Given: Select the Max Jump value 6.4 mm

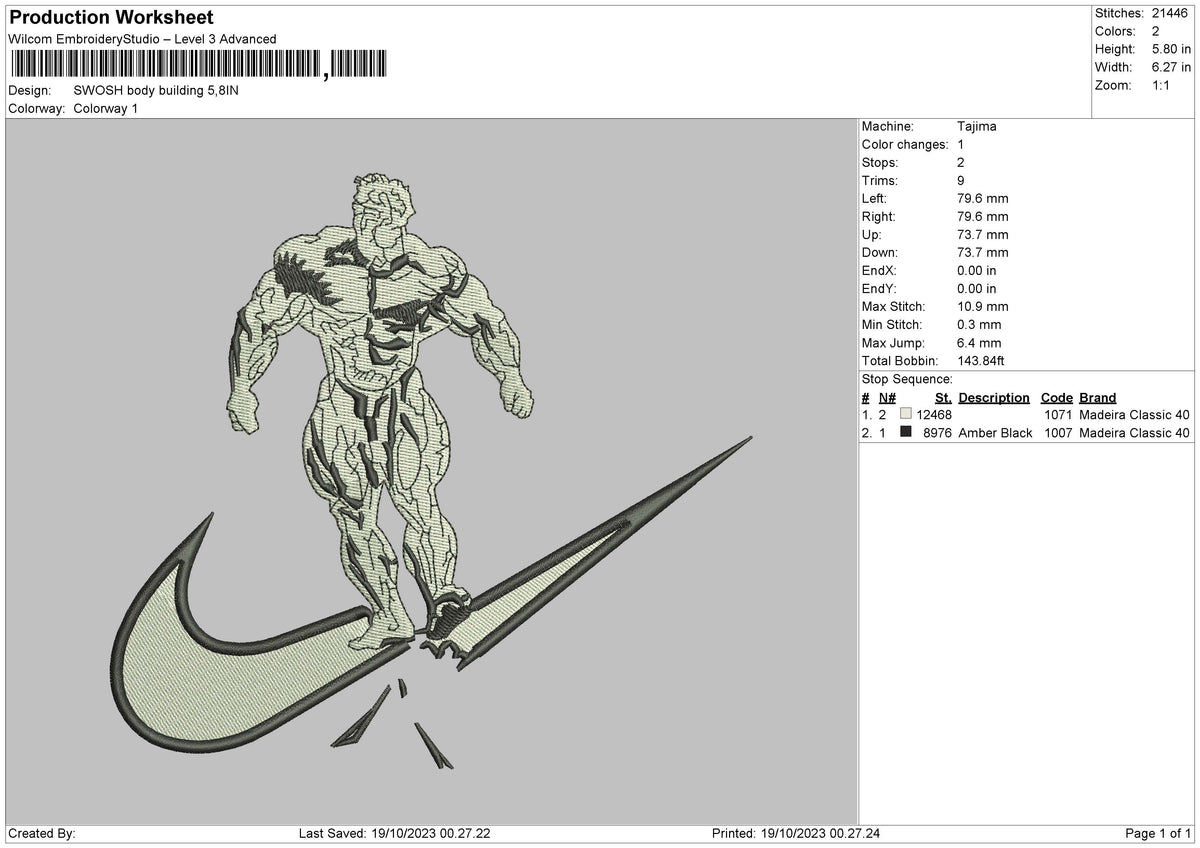Looking at the screenshot, I should [980, 343].
